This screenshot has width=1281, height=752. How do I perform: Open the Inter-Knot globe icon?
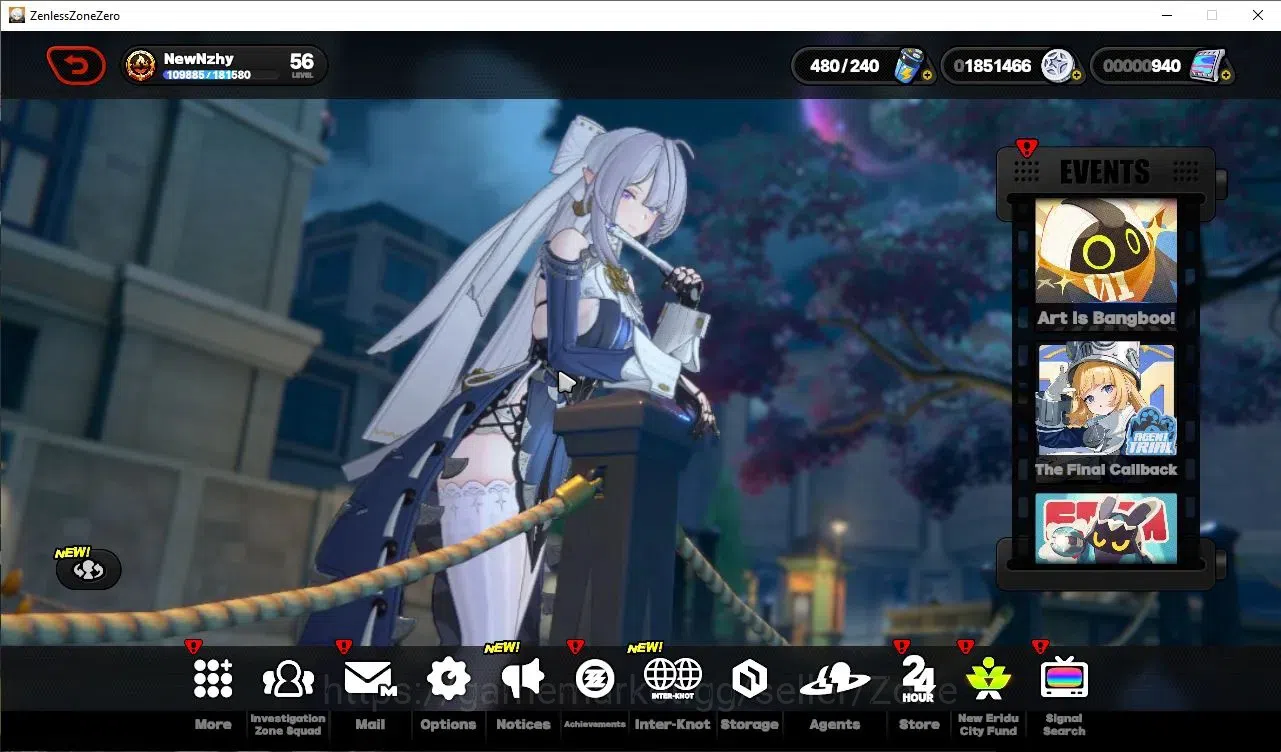672,679
